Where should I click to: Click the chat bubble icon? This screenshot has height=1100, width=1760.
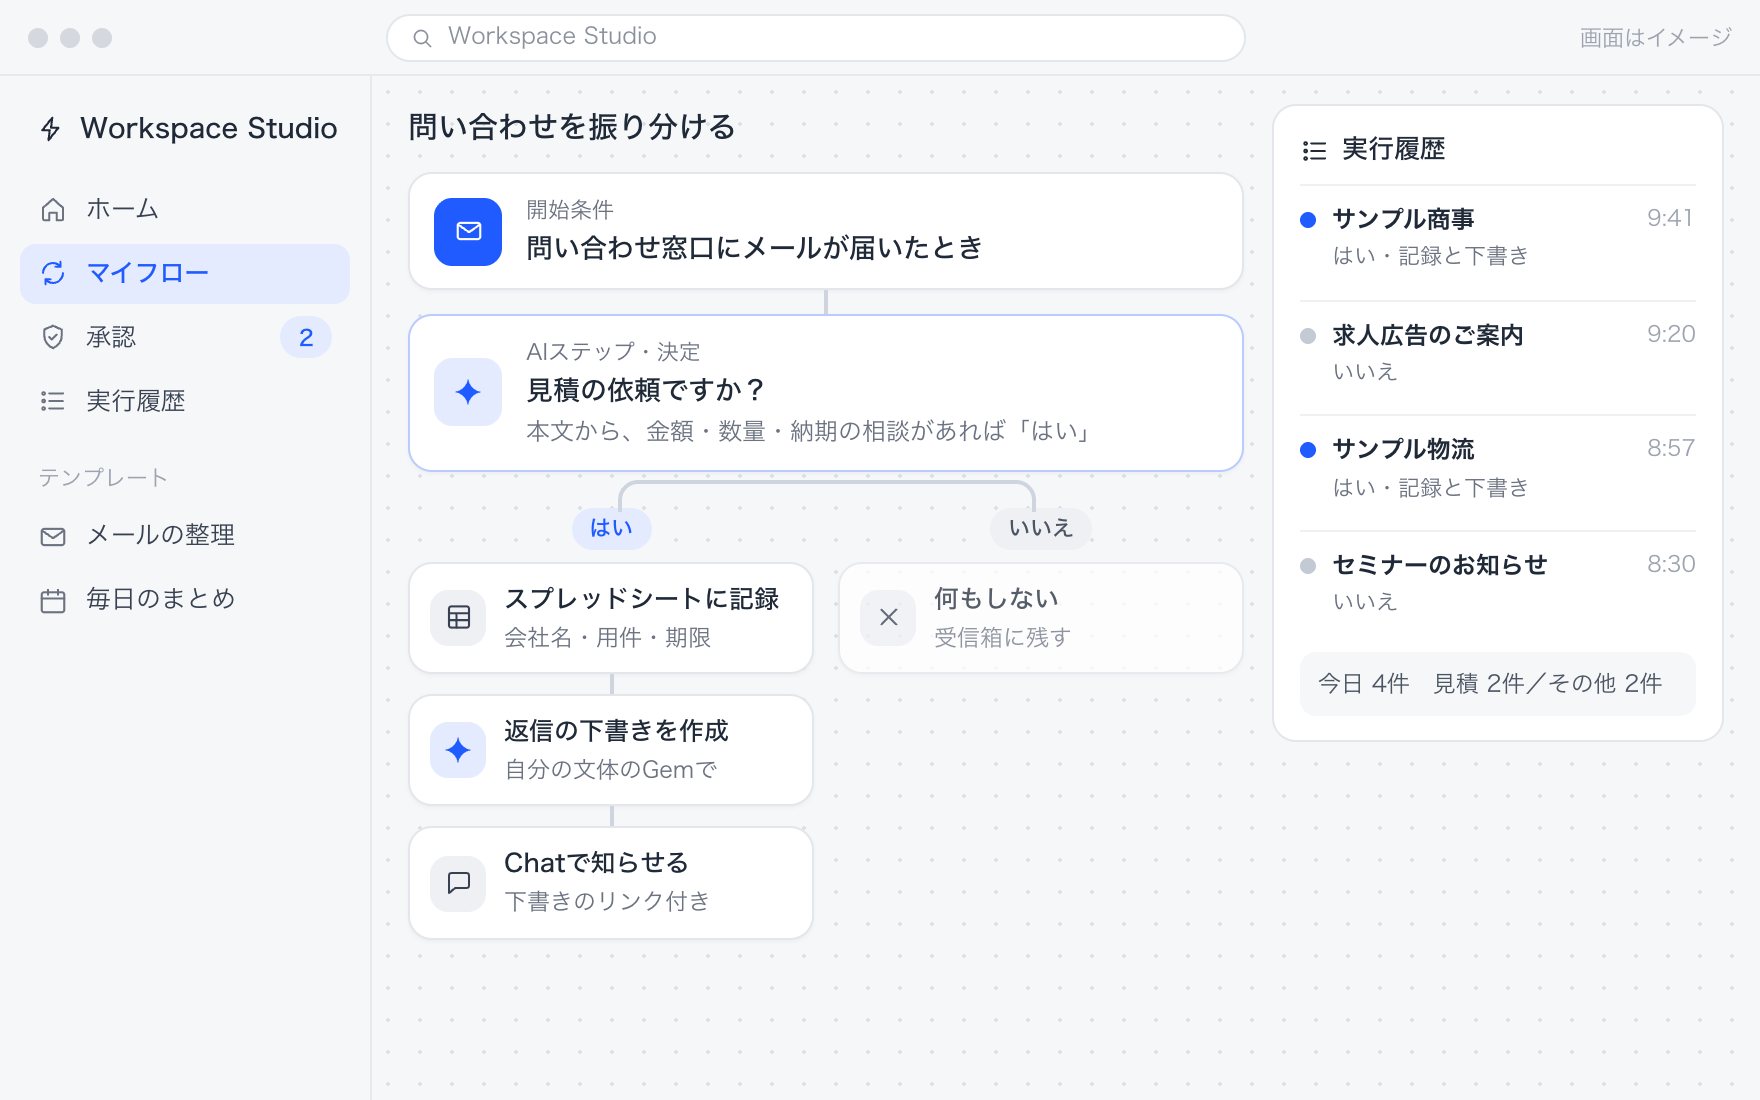coord(459,882)
